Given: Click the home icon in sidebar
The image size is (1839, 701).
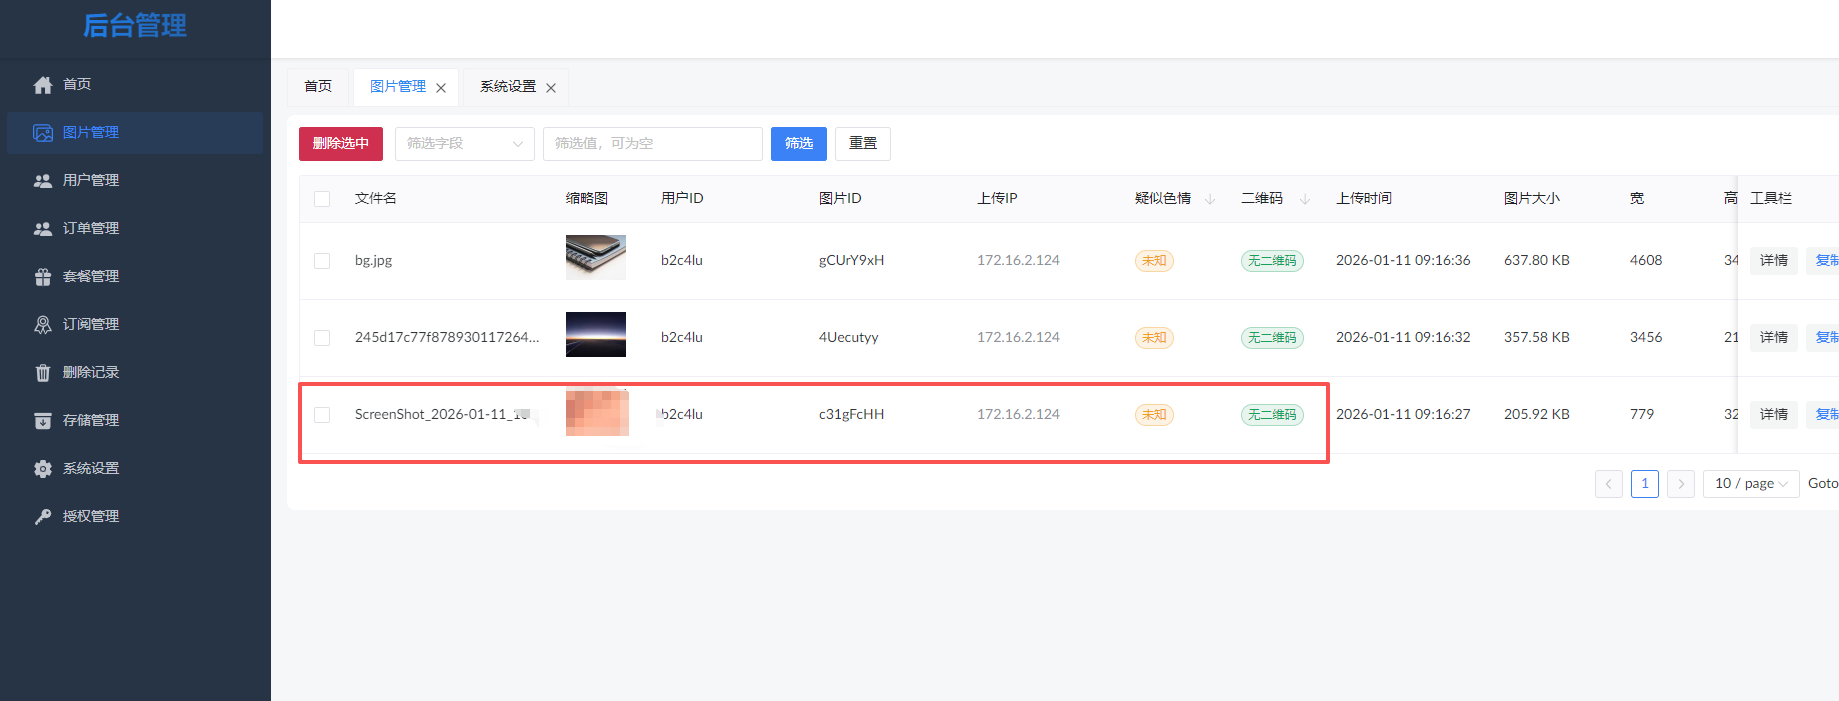Looking at the screenshot, I should click(x=43, y=85).
